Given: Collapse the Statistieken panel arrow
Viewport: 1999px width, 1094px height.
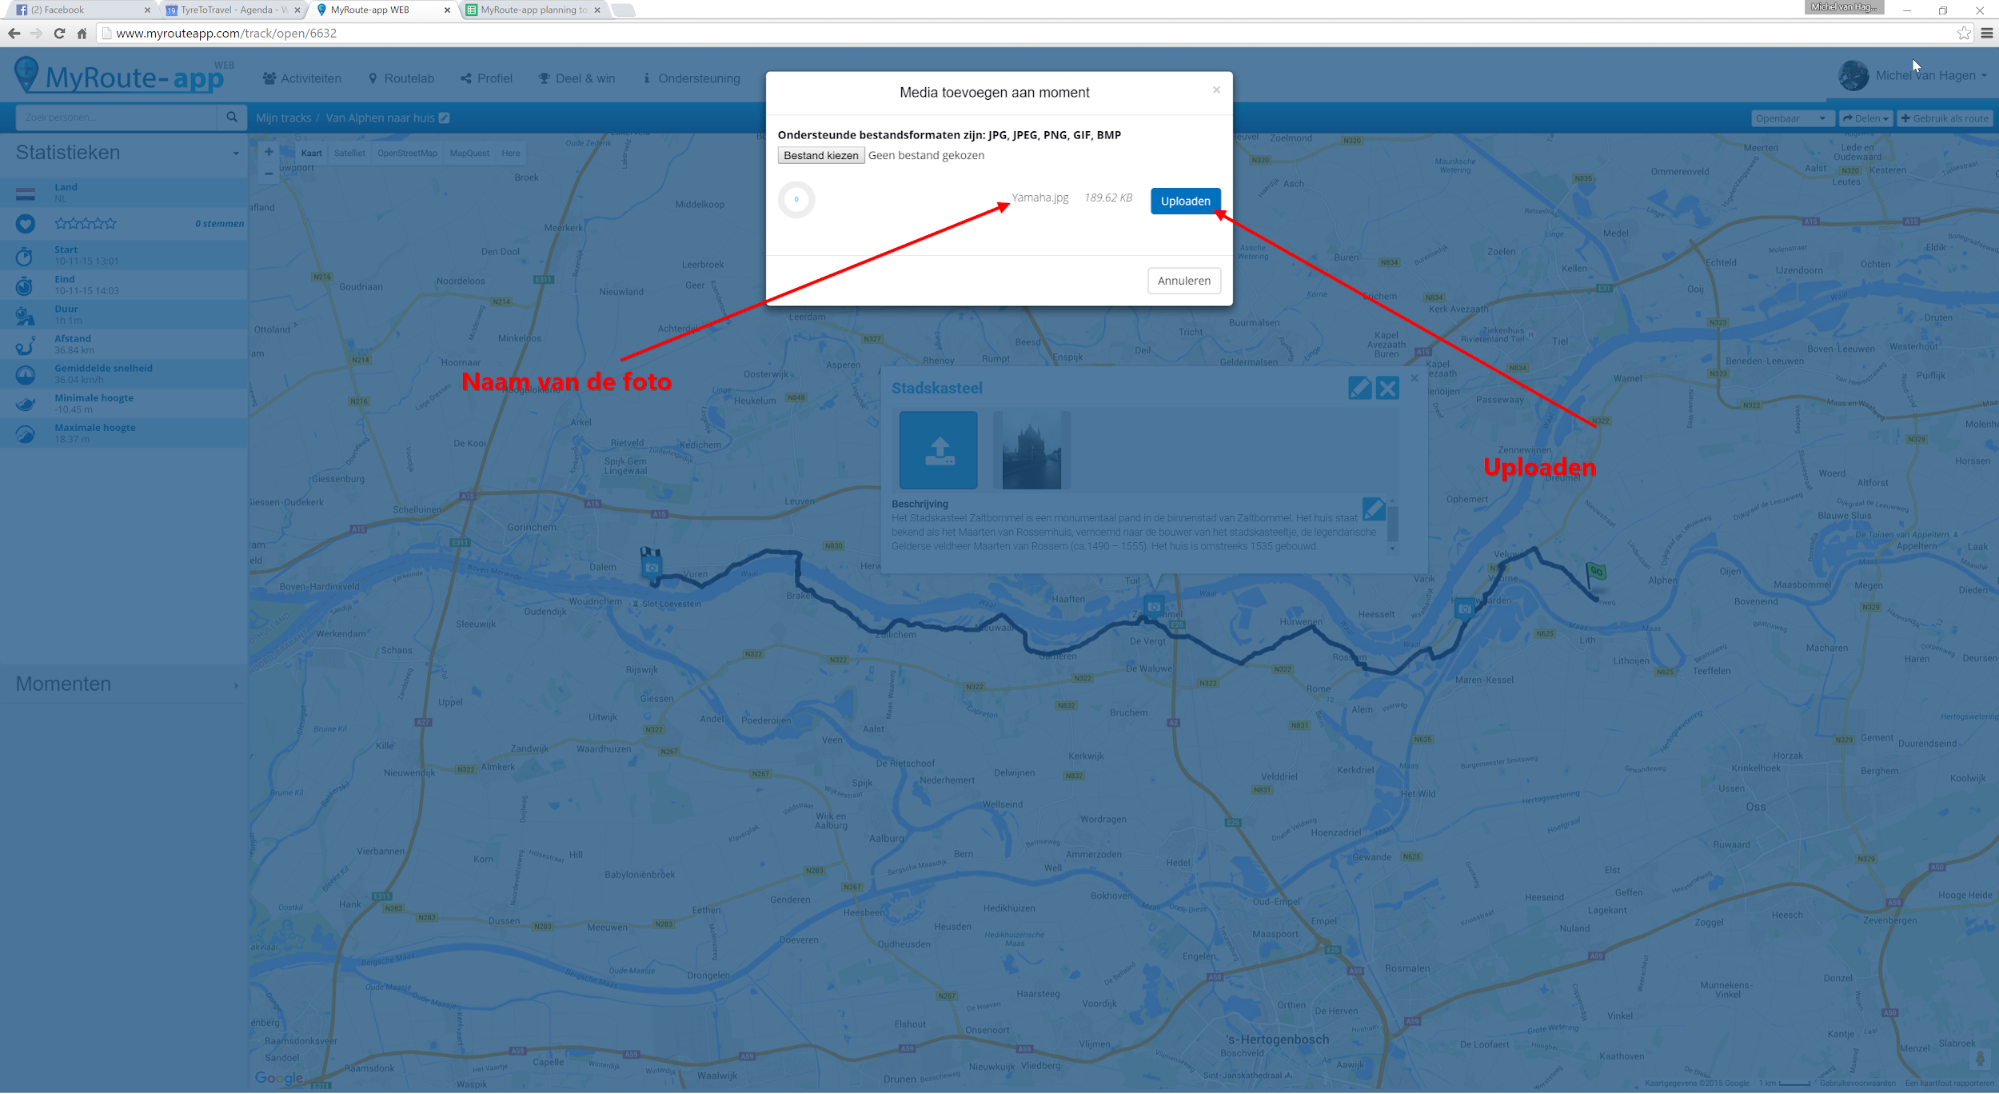Looking at the screenshot, I should pyautogui.click(x=236, y=154).
